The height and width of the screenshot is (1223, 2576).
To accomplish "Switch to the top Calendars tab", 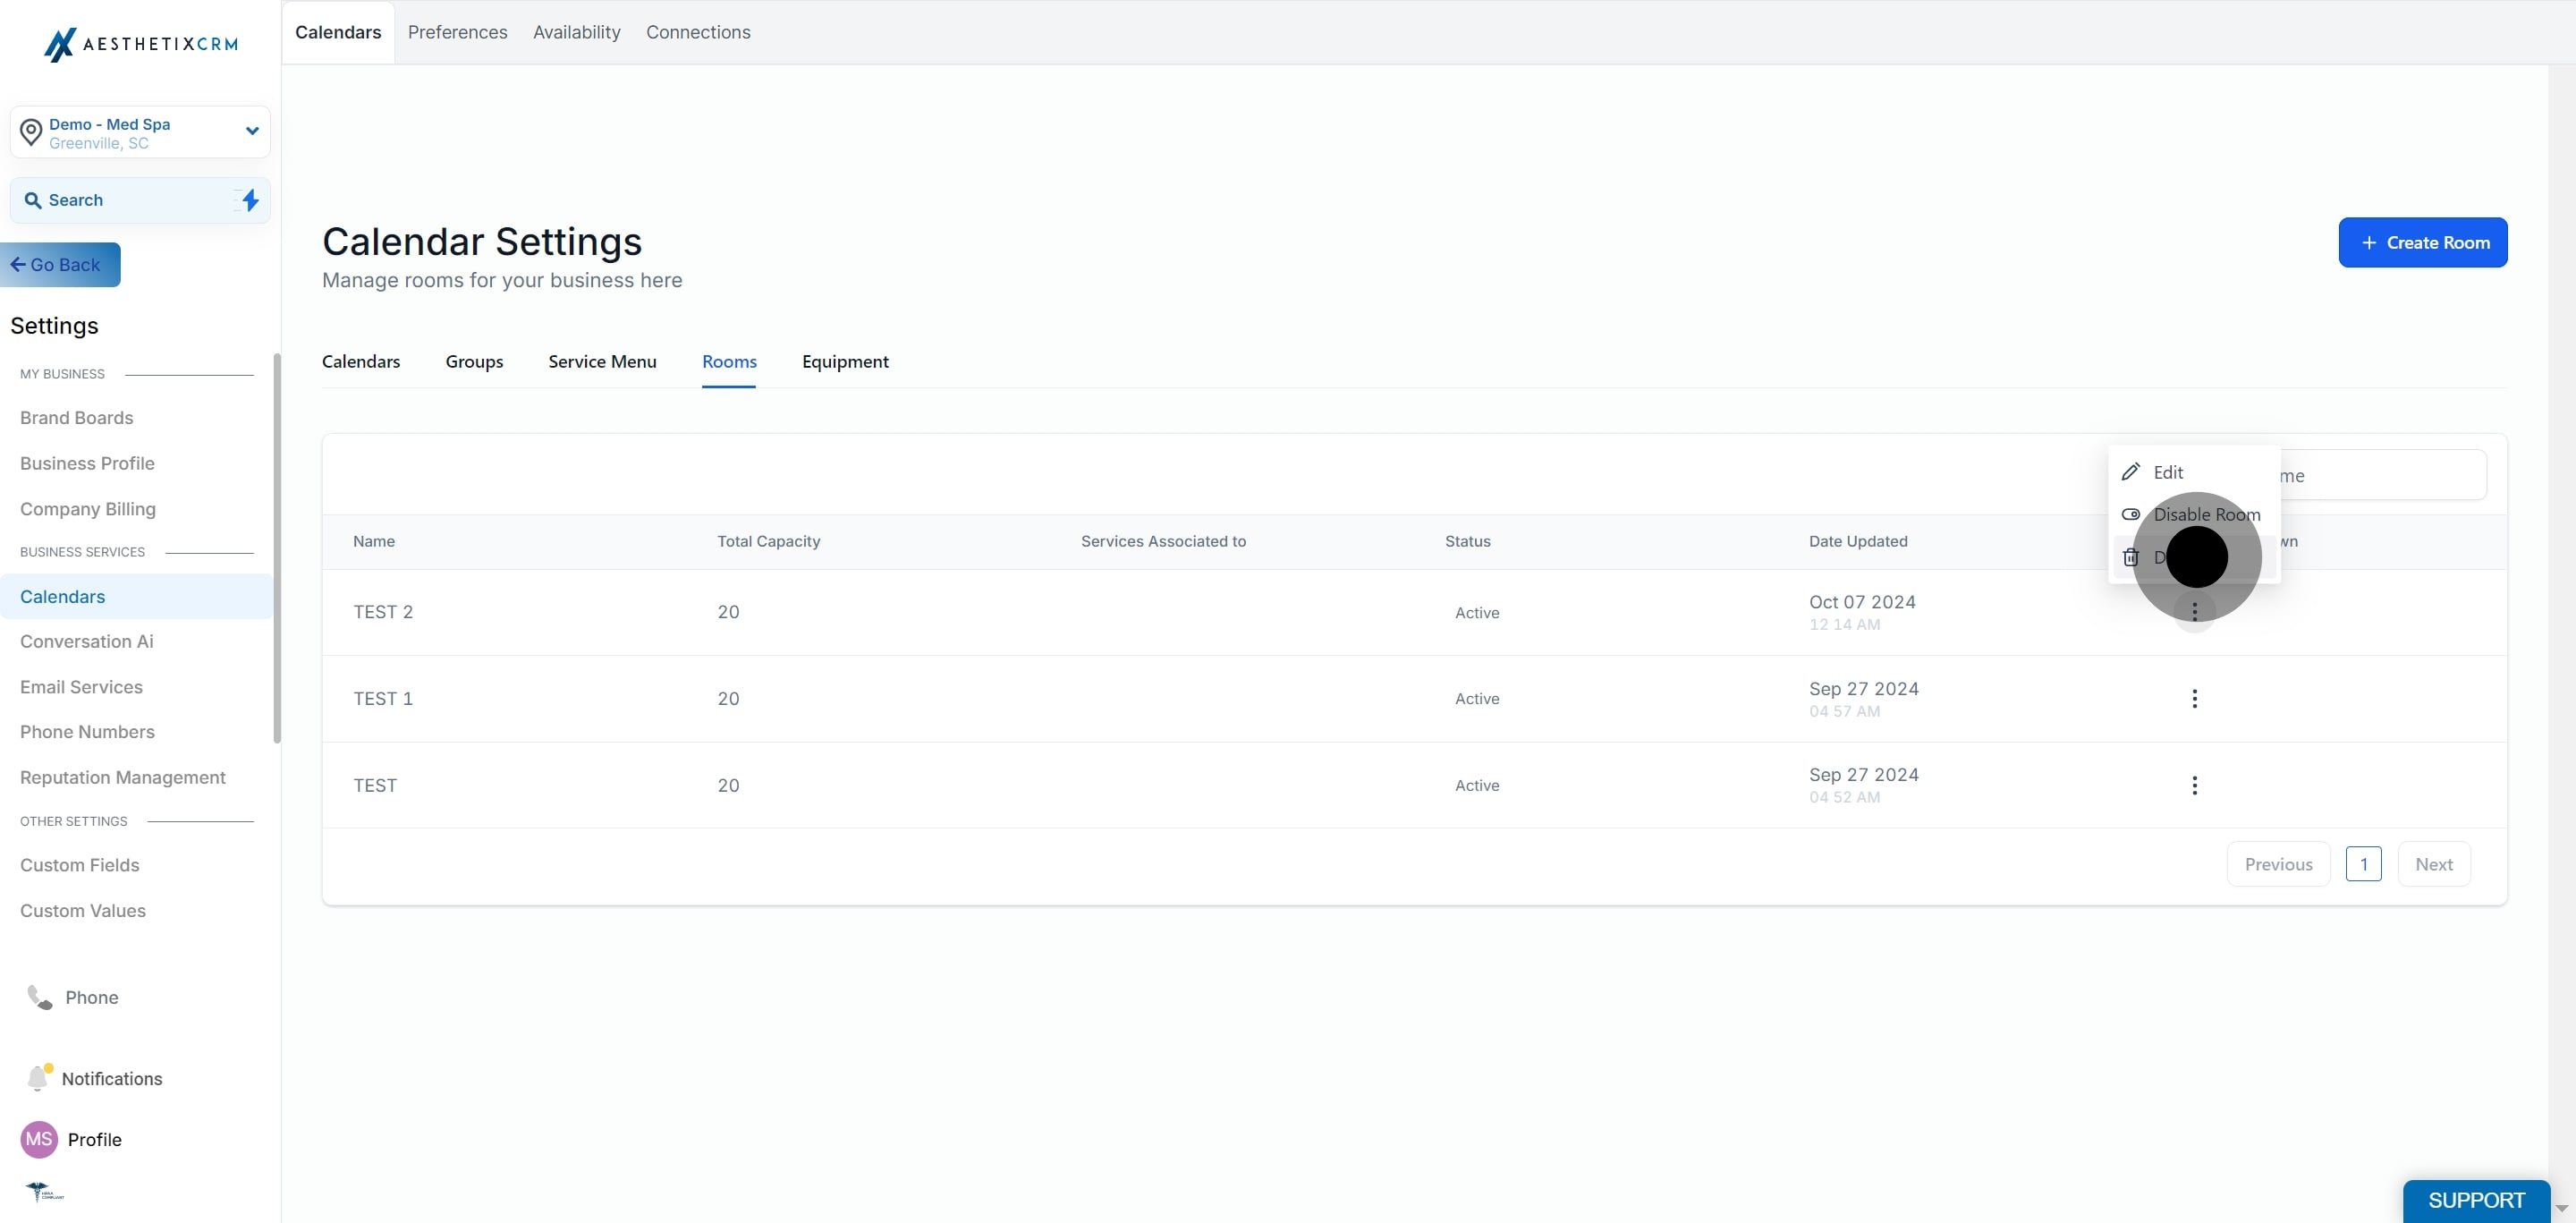I will tap(338, 32).
